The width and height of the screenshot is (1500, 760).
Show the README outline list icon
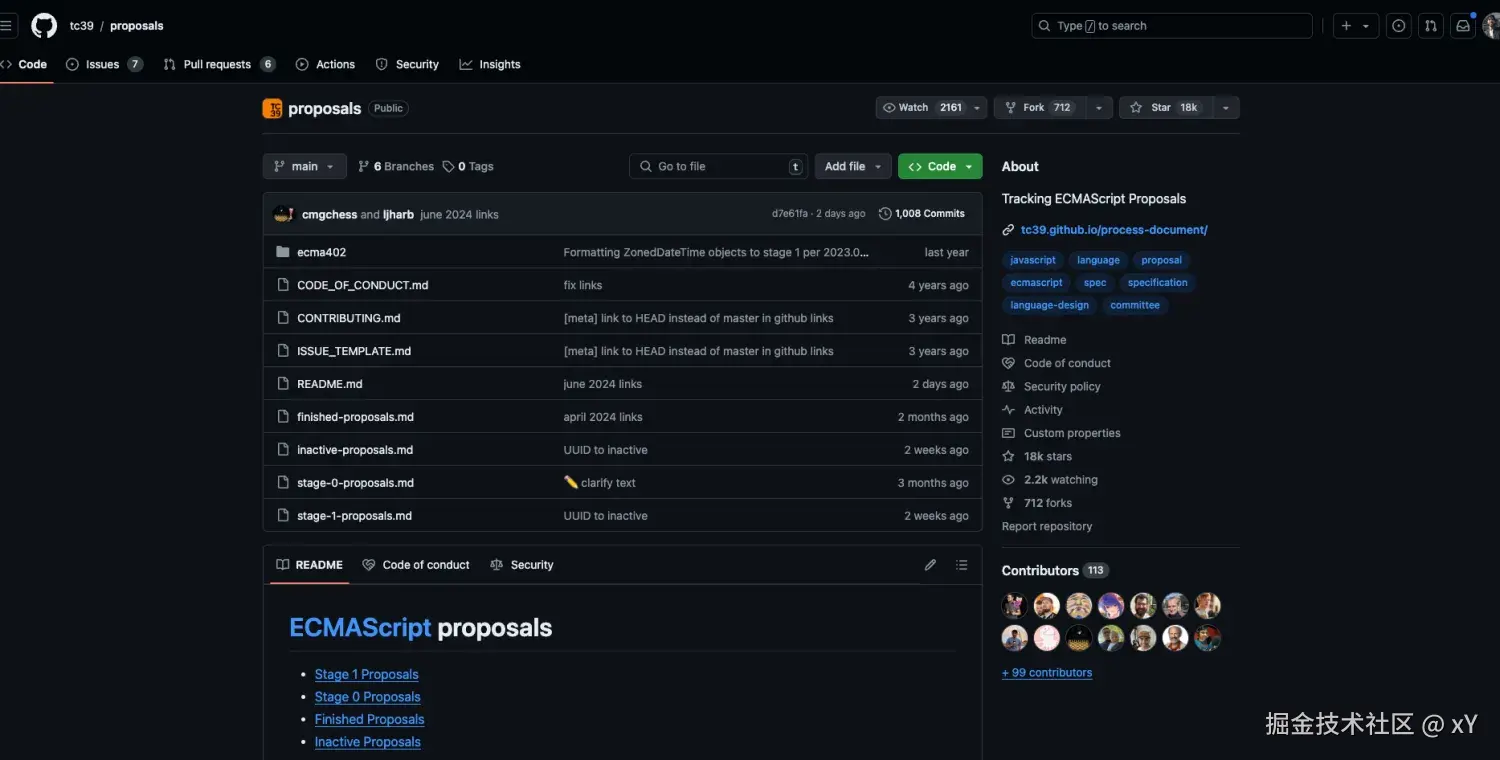click(x=961, y=565)
